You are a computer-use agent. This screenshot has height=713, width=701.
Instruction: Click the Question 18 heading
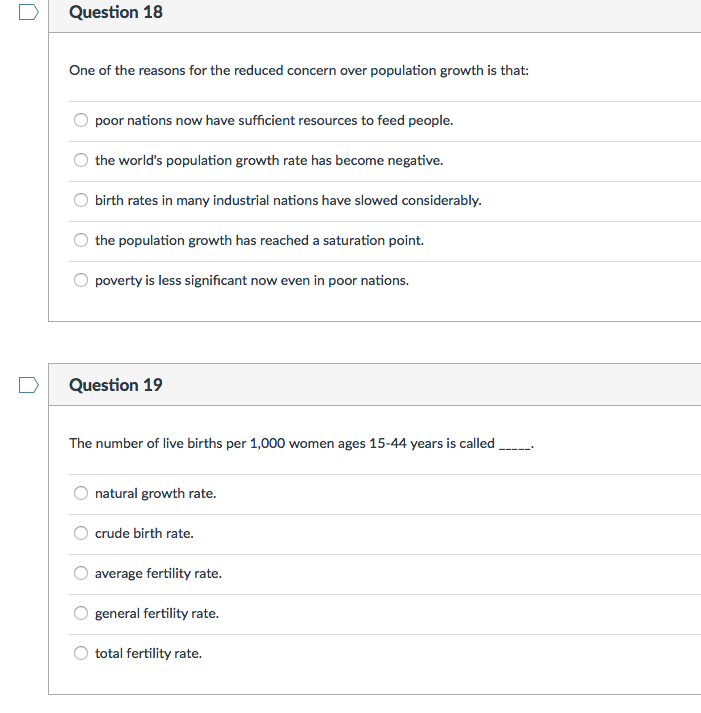(116, 12)
